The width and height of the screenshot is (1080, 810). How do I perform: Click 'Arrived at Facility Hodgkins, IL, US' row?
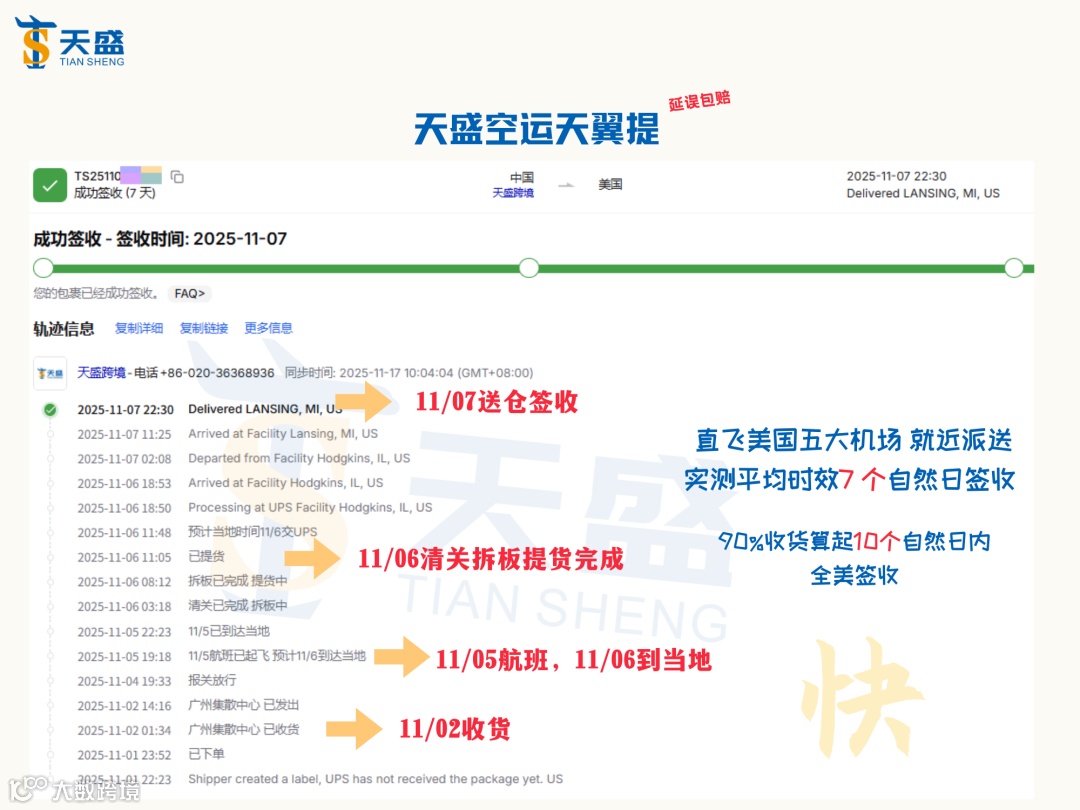click(286, 484)
